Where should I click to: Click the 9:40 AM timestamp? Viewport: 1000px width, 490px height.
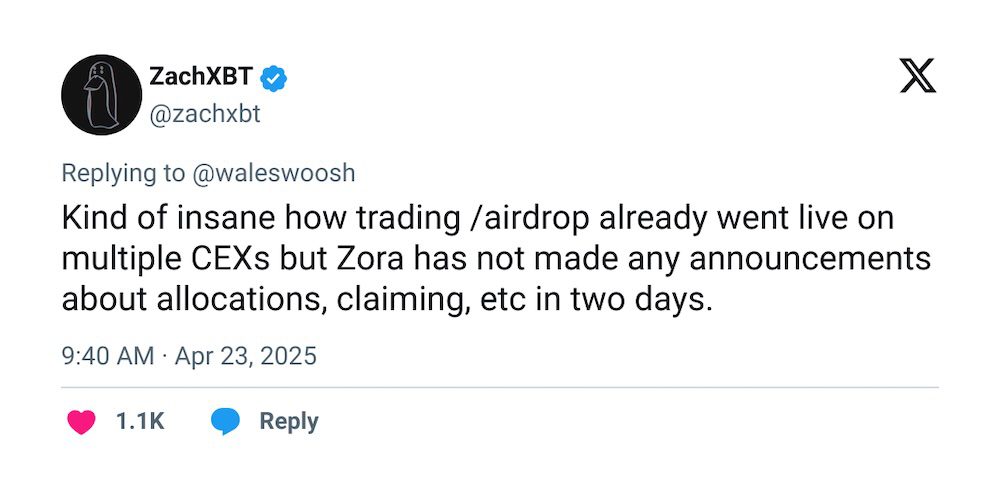coord(108,356)
